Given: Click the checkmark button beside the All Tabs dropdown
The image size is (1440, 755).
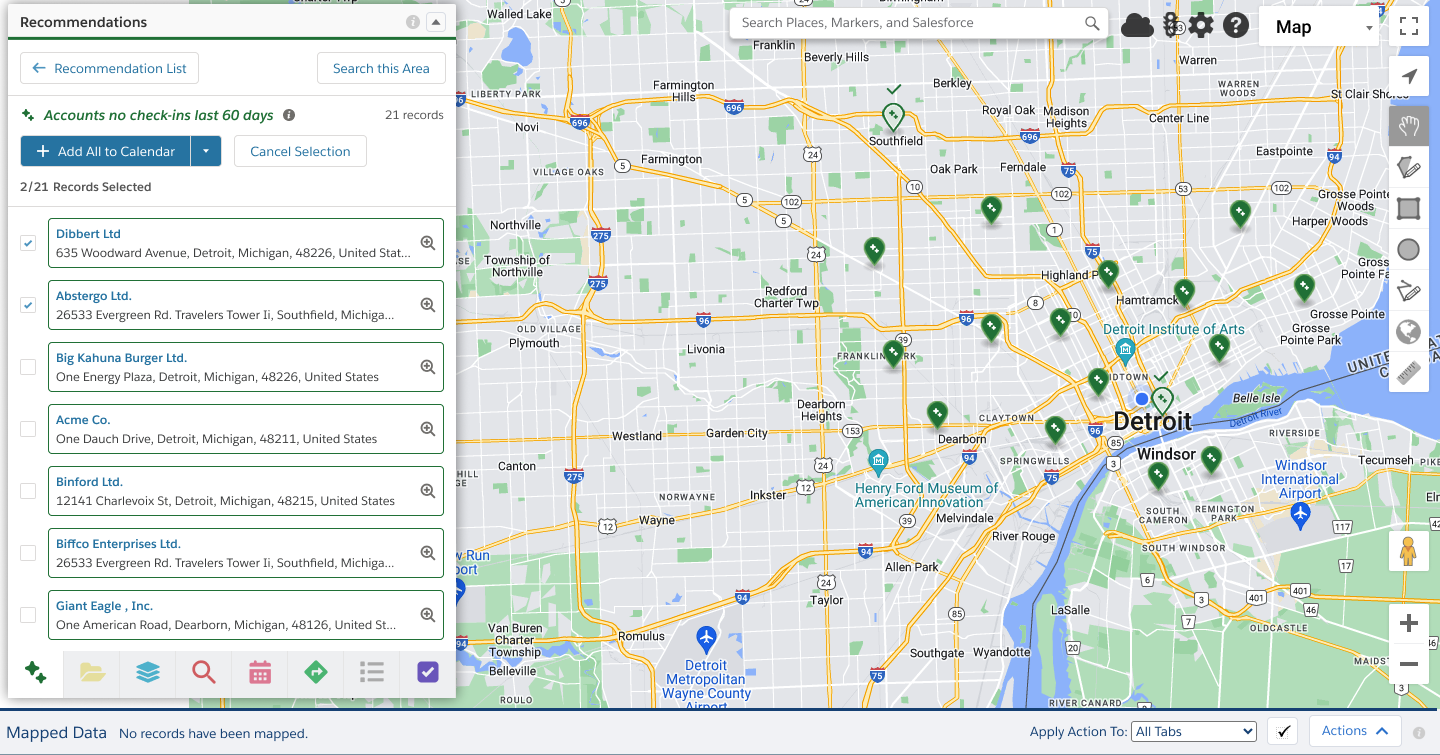Looking at the screenshot, I should [x=1282, y=731].
